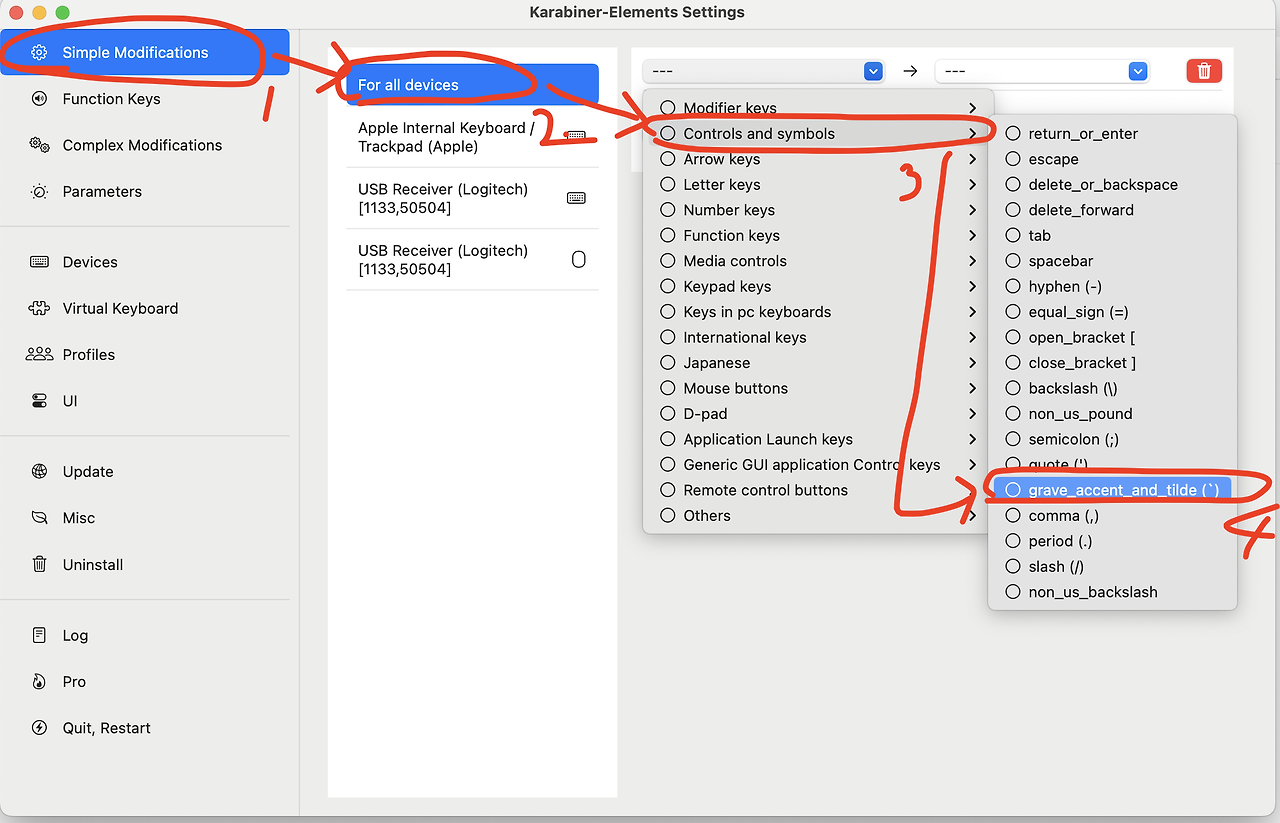
Task: Open the Profiles section label
Action: coord(89,355)
